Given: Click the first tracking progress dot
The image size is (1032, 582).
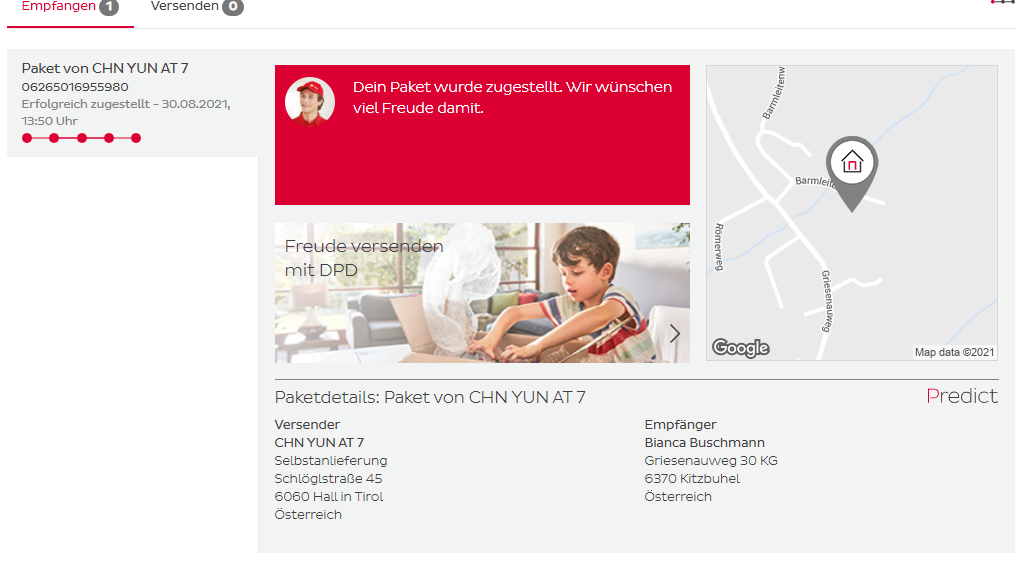Looking at the screenshot, I should [x=27, y=138].
